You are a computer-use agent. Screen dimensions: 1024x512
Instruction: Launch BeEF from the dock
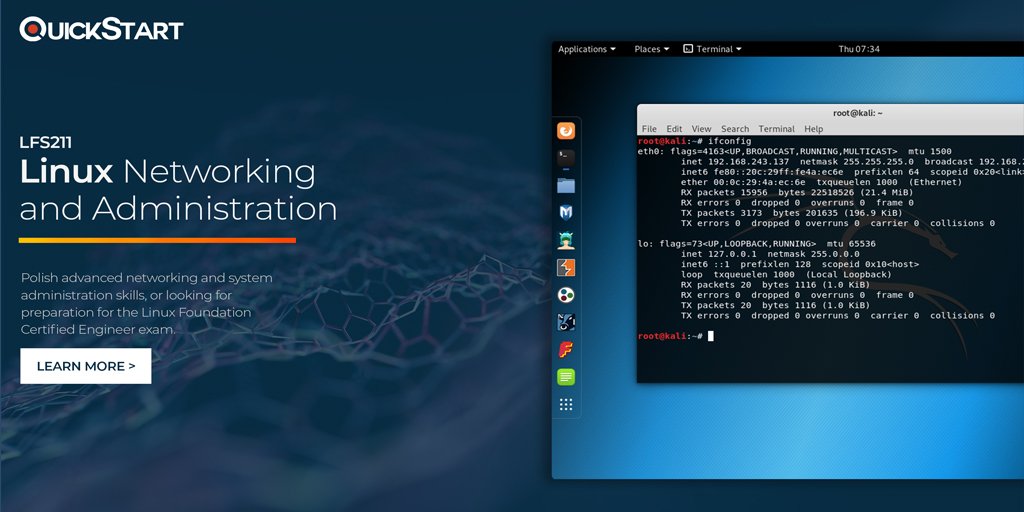[566, 322]
